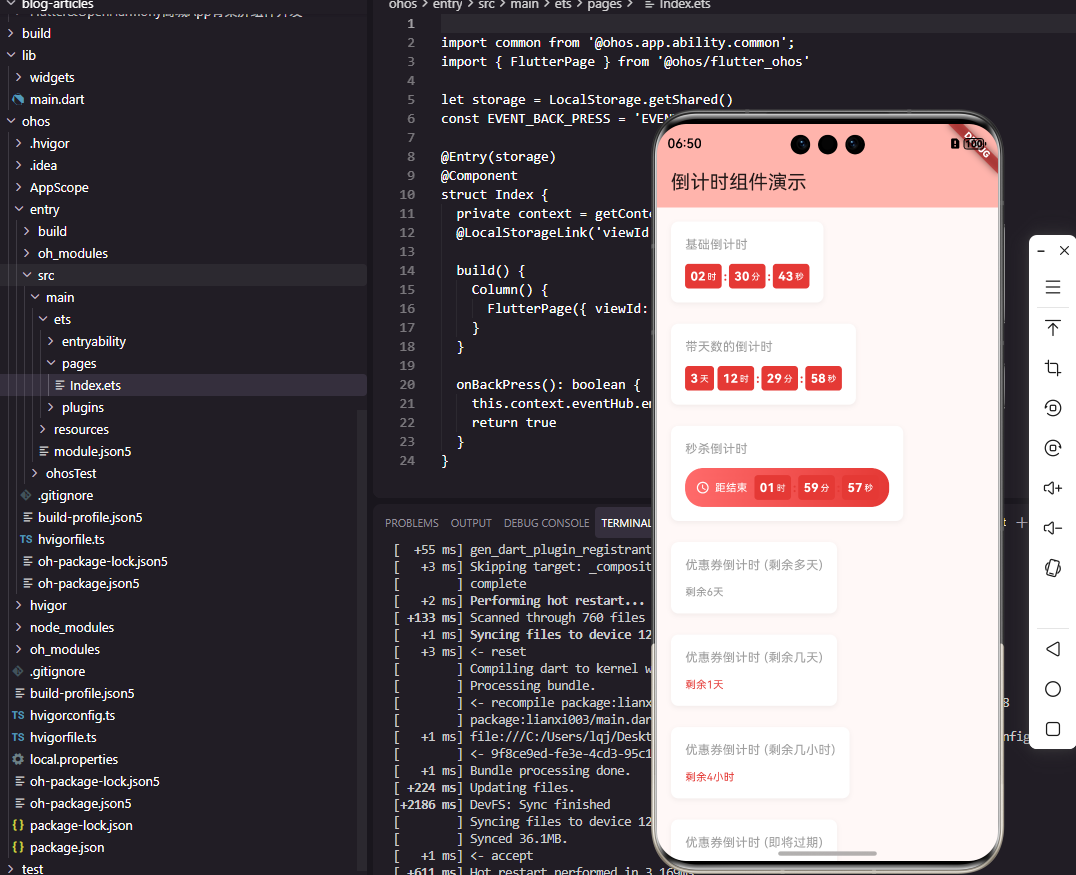
Task: Switch to the OUTPUT tab
Action: click(471, 523)
